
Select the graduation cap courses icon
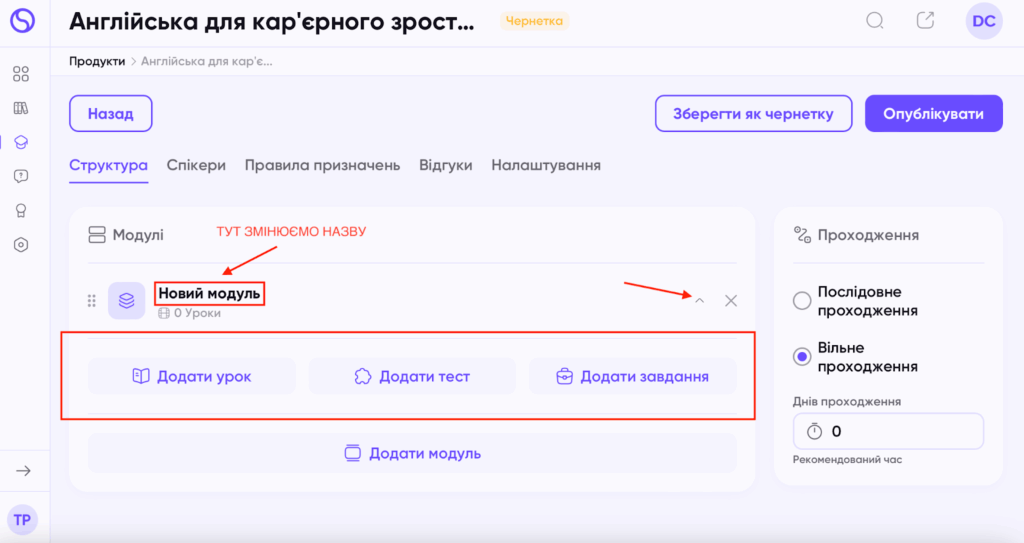tap(21, 142)
